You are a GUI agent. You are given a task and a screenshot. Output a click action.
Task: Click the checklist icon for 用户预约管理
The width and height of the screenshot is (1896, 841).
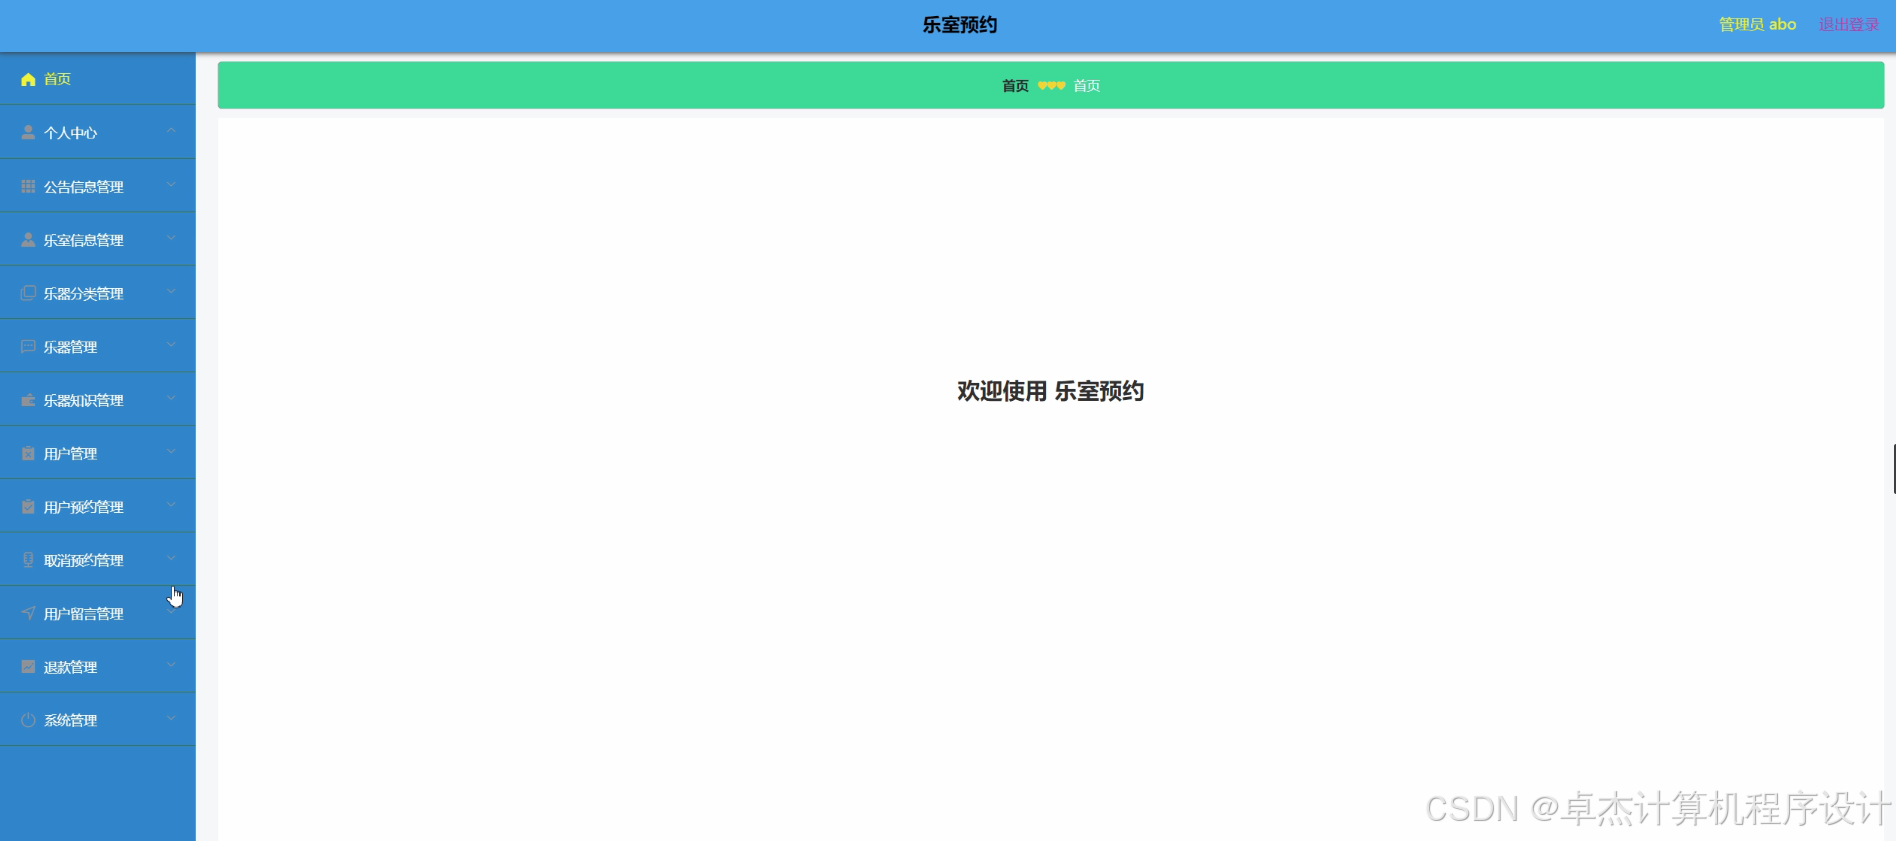28,507
